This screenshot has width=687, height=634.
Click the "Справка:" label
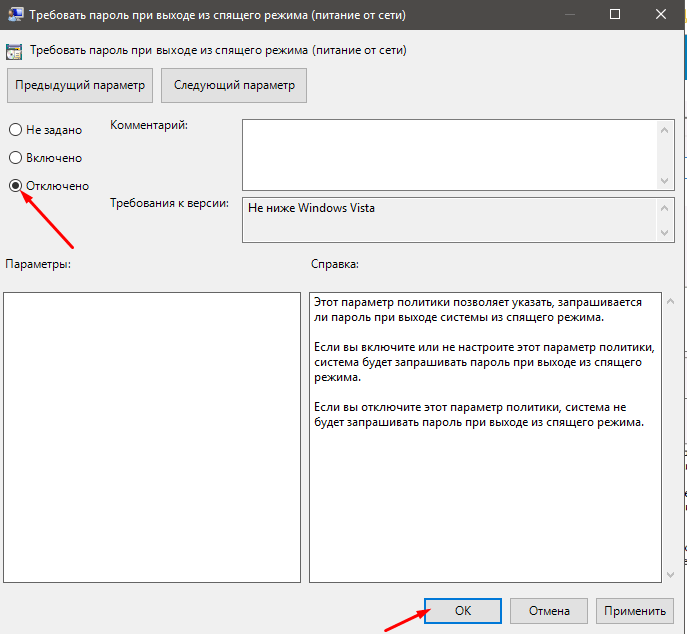(335, 264)
